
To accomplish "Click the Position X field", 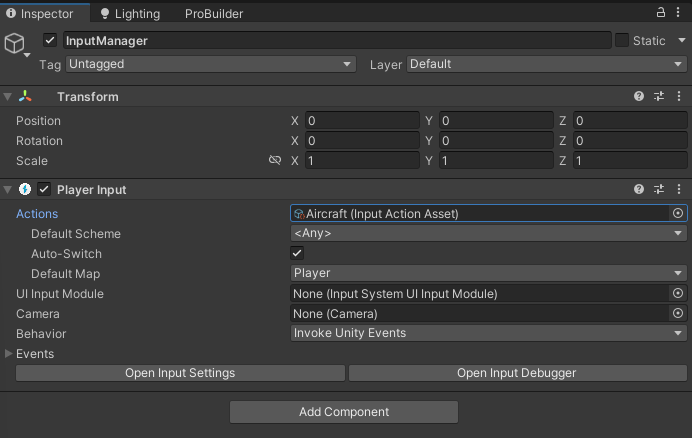I will point(362,121).
